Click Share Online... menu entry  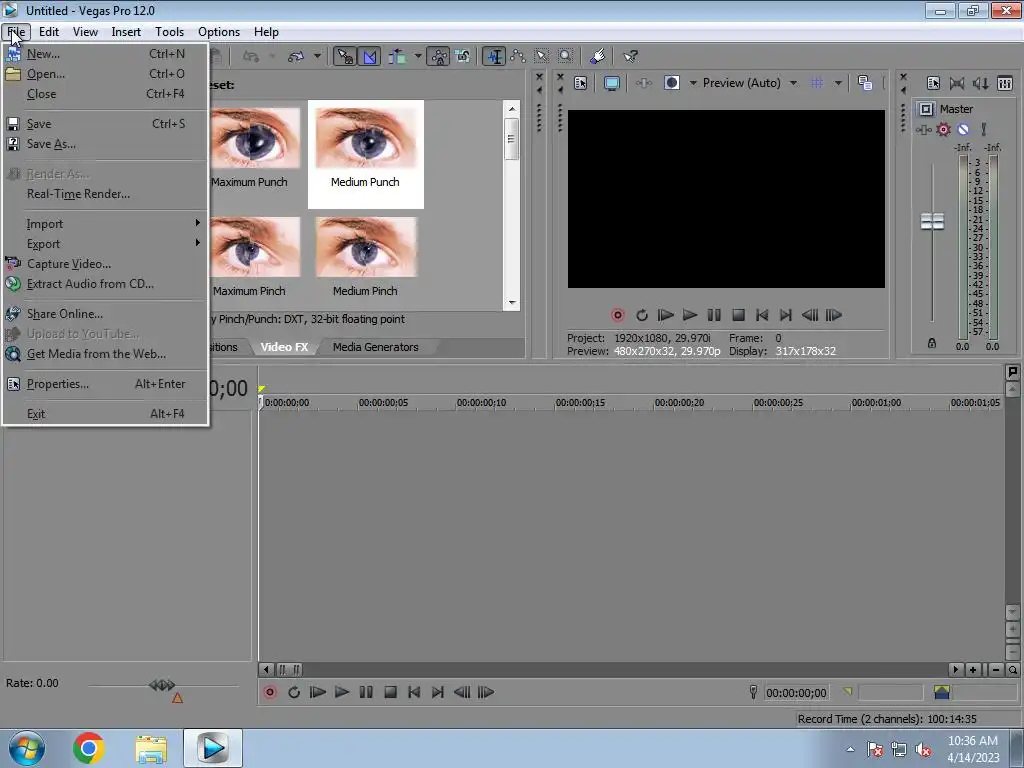point(104,314)
